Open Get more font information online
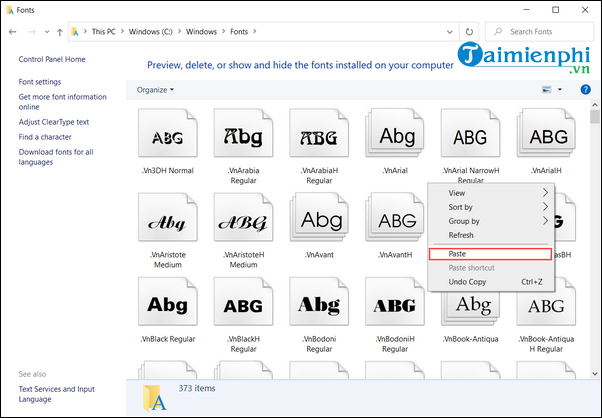The height and width of the screenshot is (418, 602). pos(62,102)
